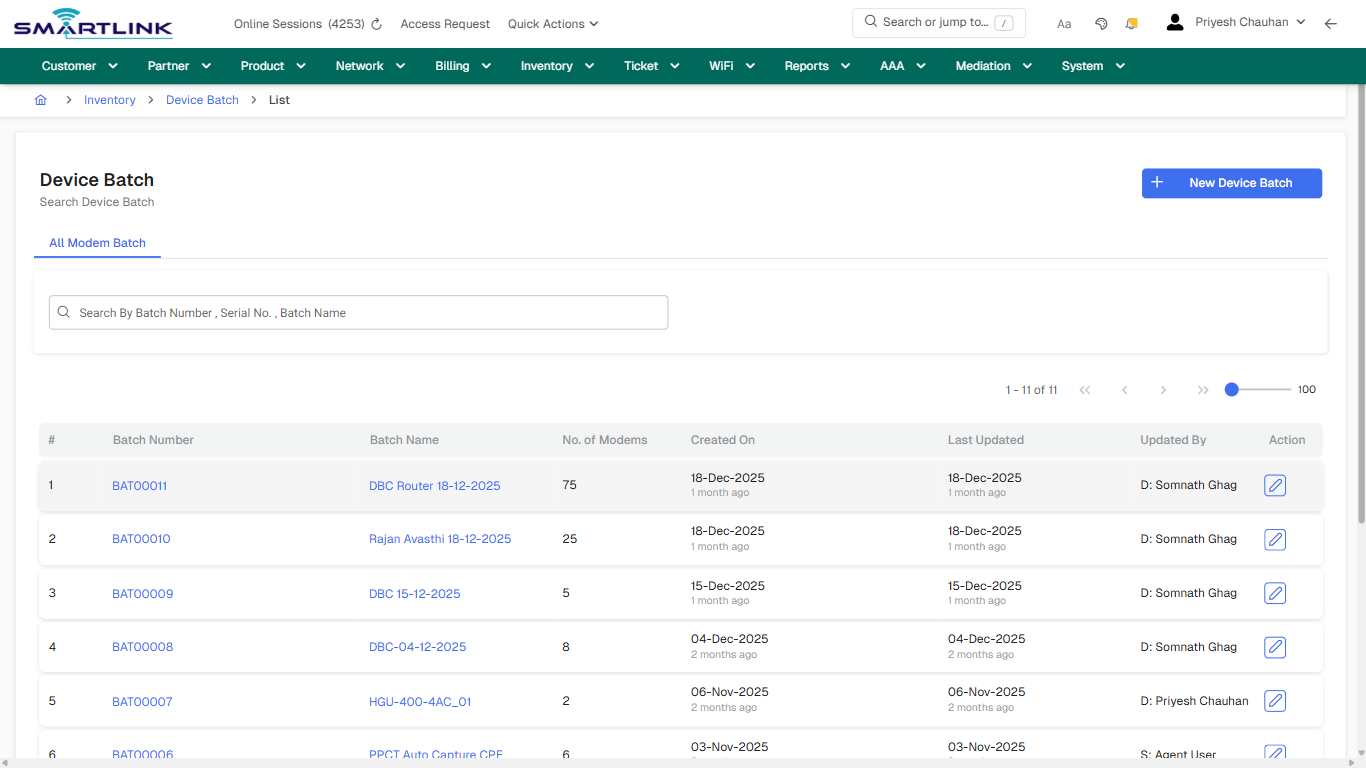Click the home breadcrumb icon
Viewport: 1366px width, 768px height.
40,99
